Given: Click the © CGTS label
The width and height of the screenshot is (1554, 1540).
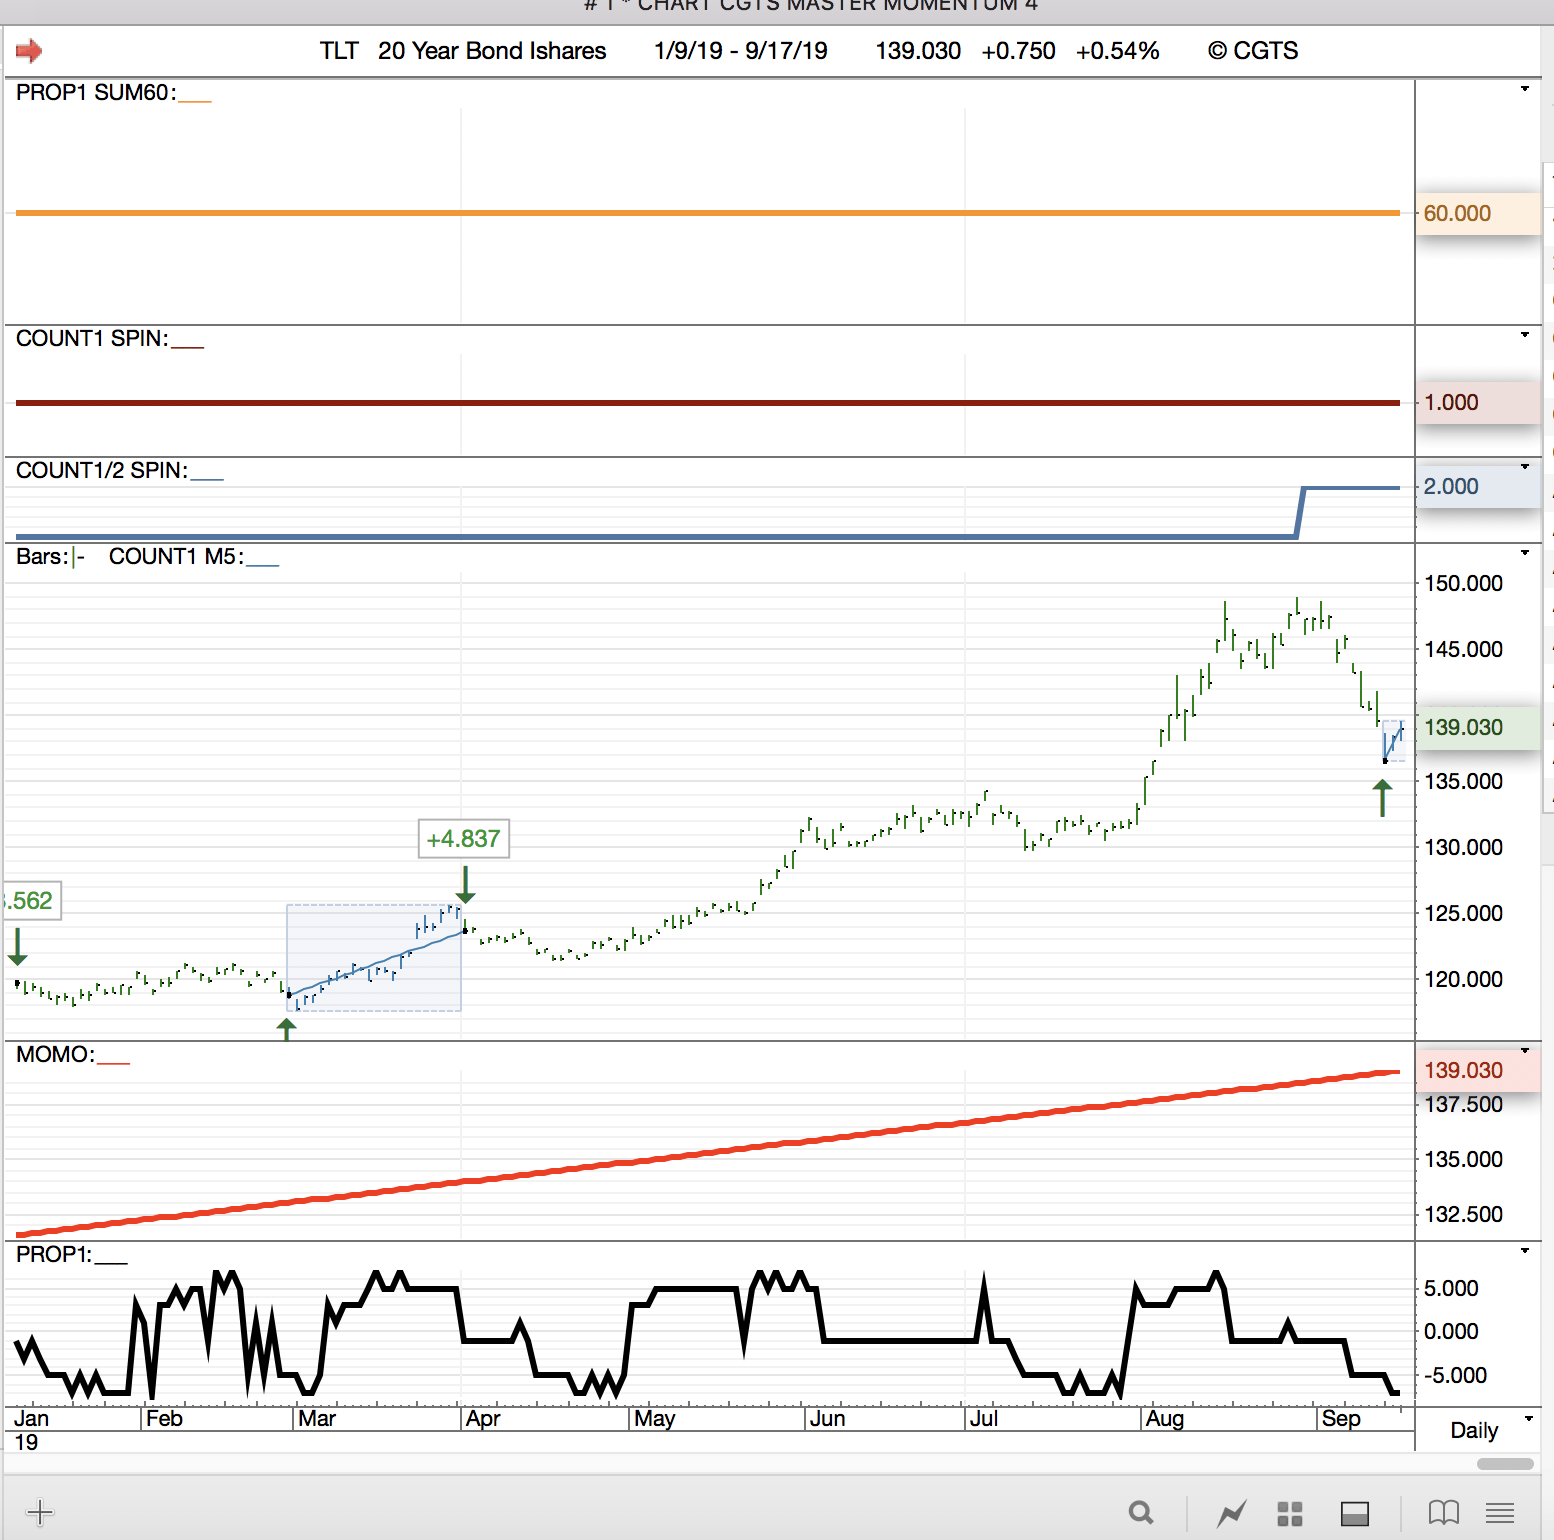Looking at the screenshot, I should pyautogui.click(x=1253, y=51).
